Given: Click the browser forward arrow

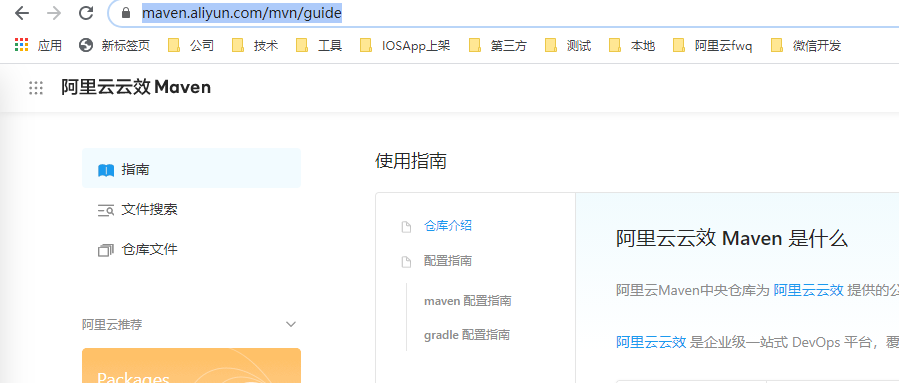Looking at the screenshot, I should coord(54,13).
